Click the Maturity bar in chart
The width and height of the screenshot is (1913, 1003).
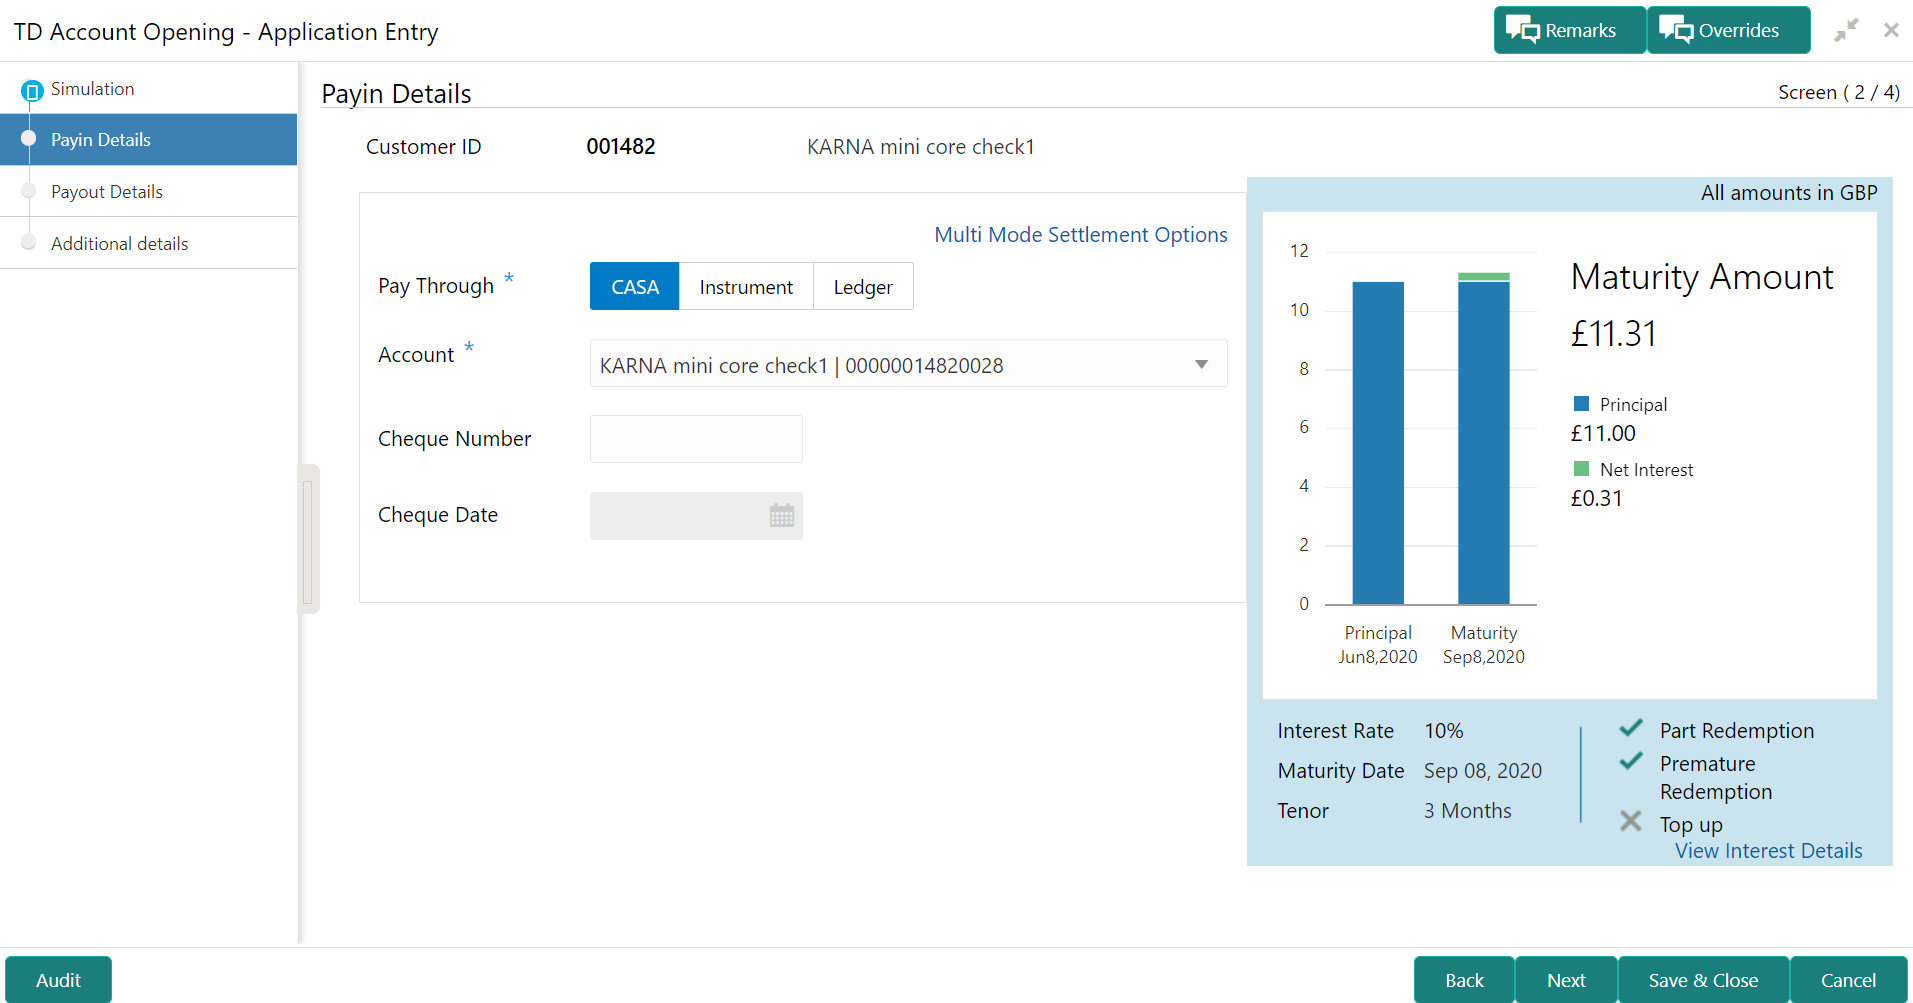coord(1484,439)
